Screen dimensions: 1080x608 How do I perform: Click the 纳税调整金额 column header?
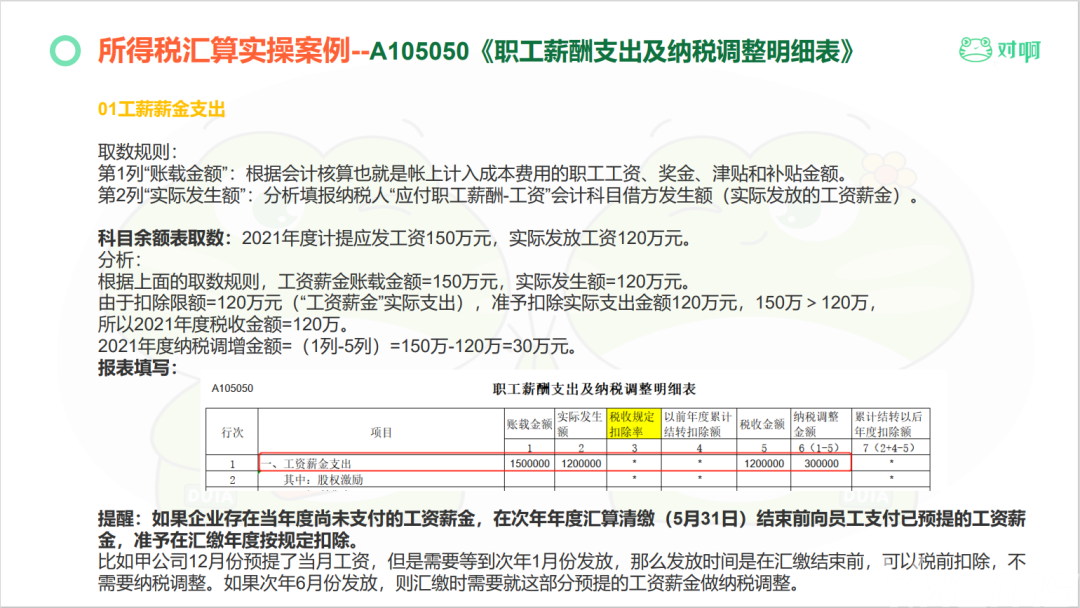click(820, 423)
